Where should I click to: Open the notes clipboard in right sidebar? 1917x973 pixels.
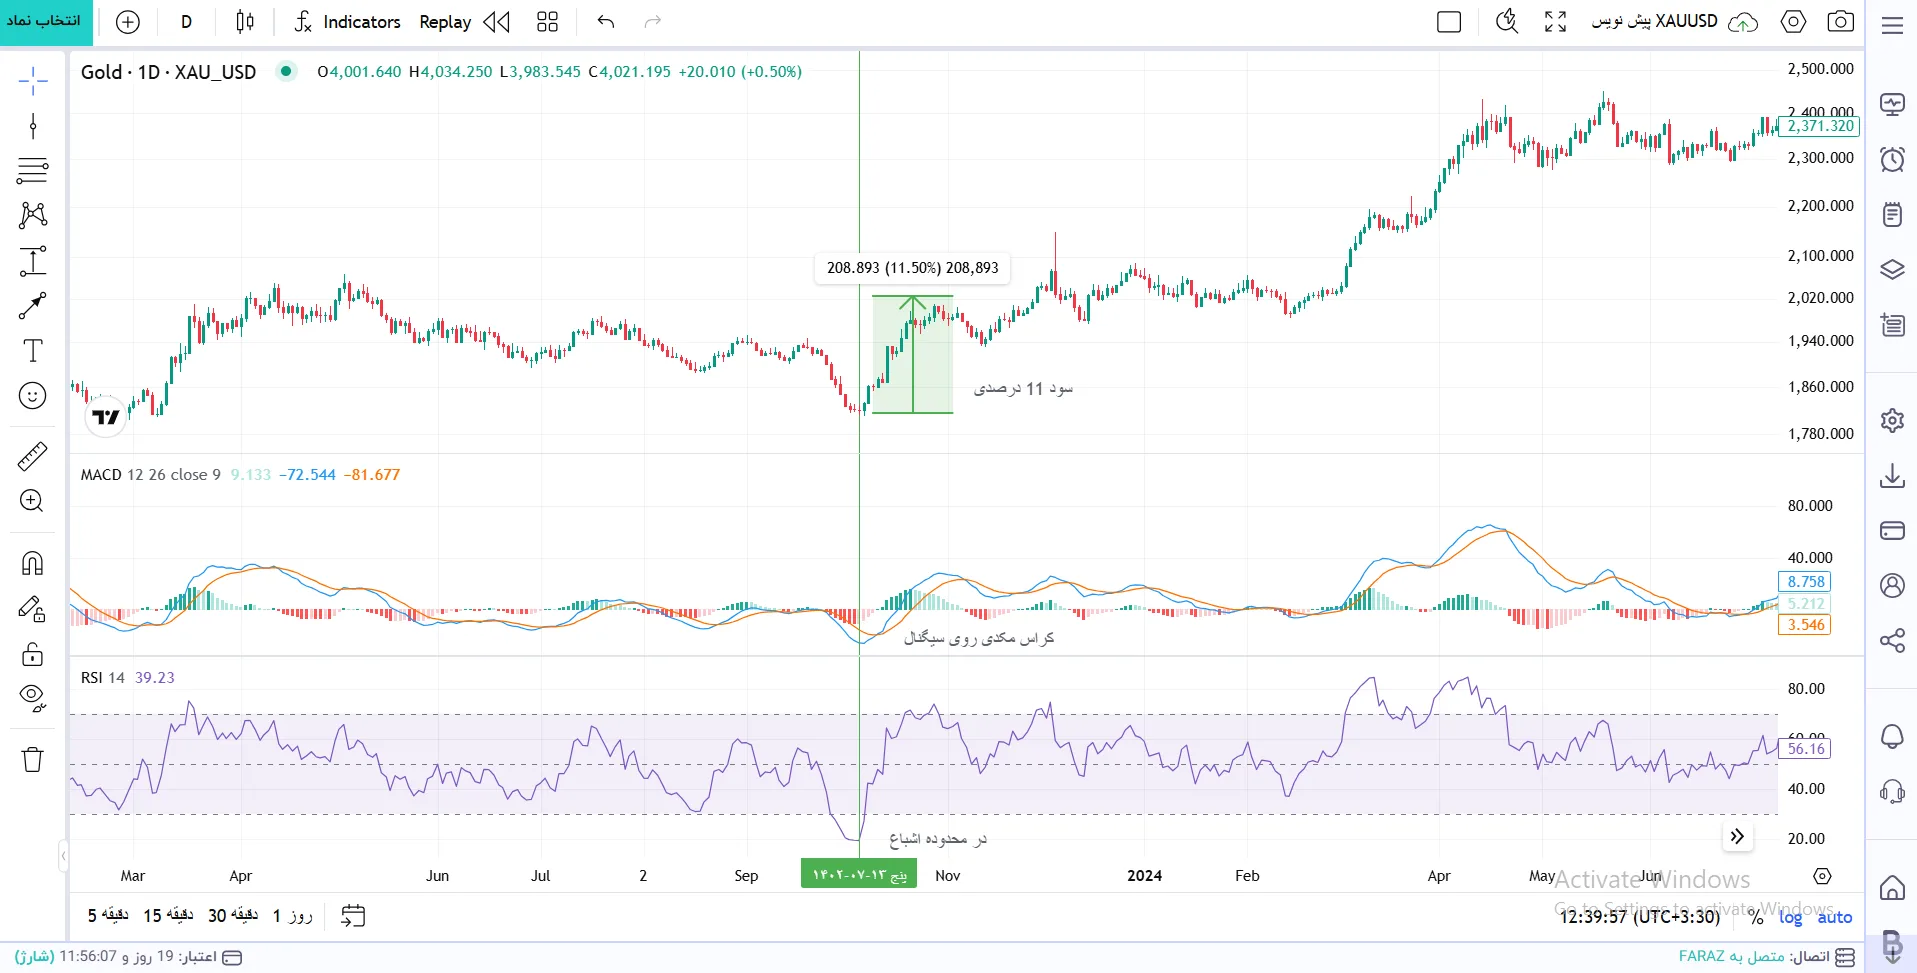click(1892, 214)
